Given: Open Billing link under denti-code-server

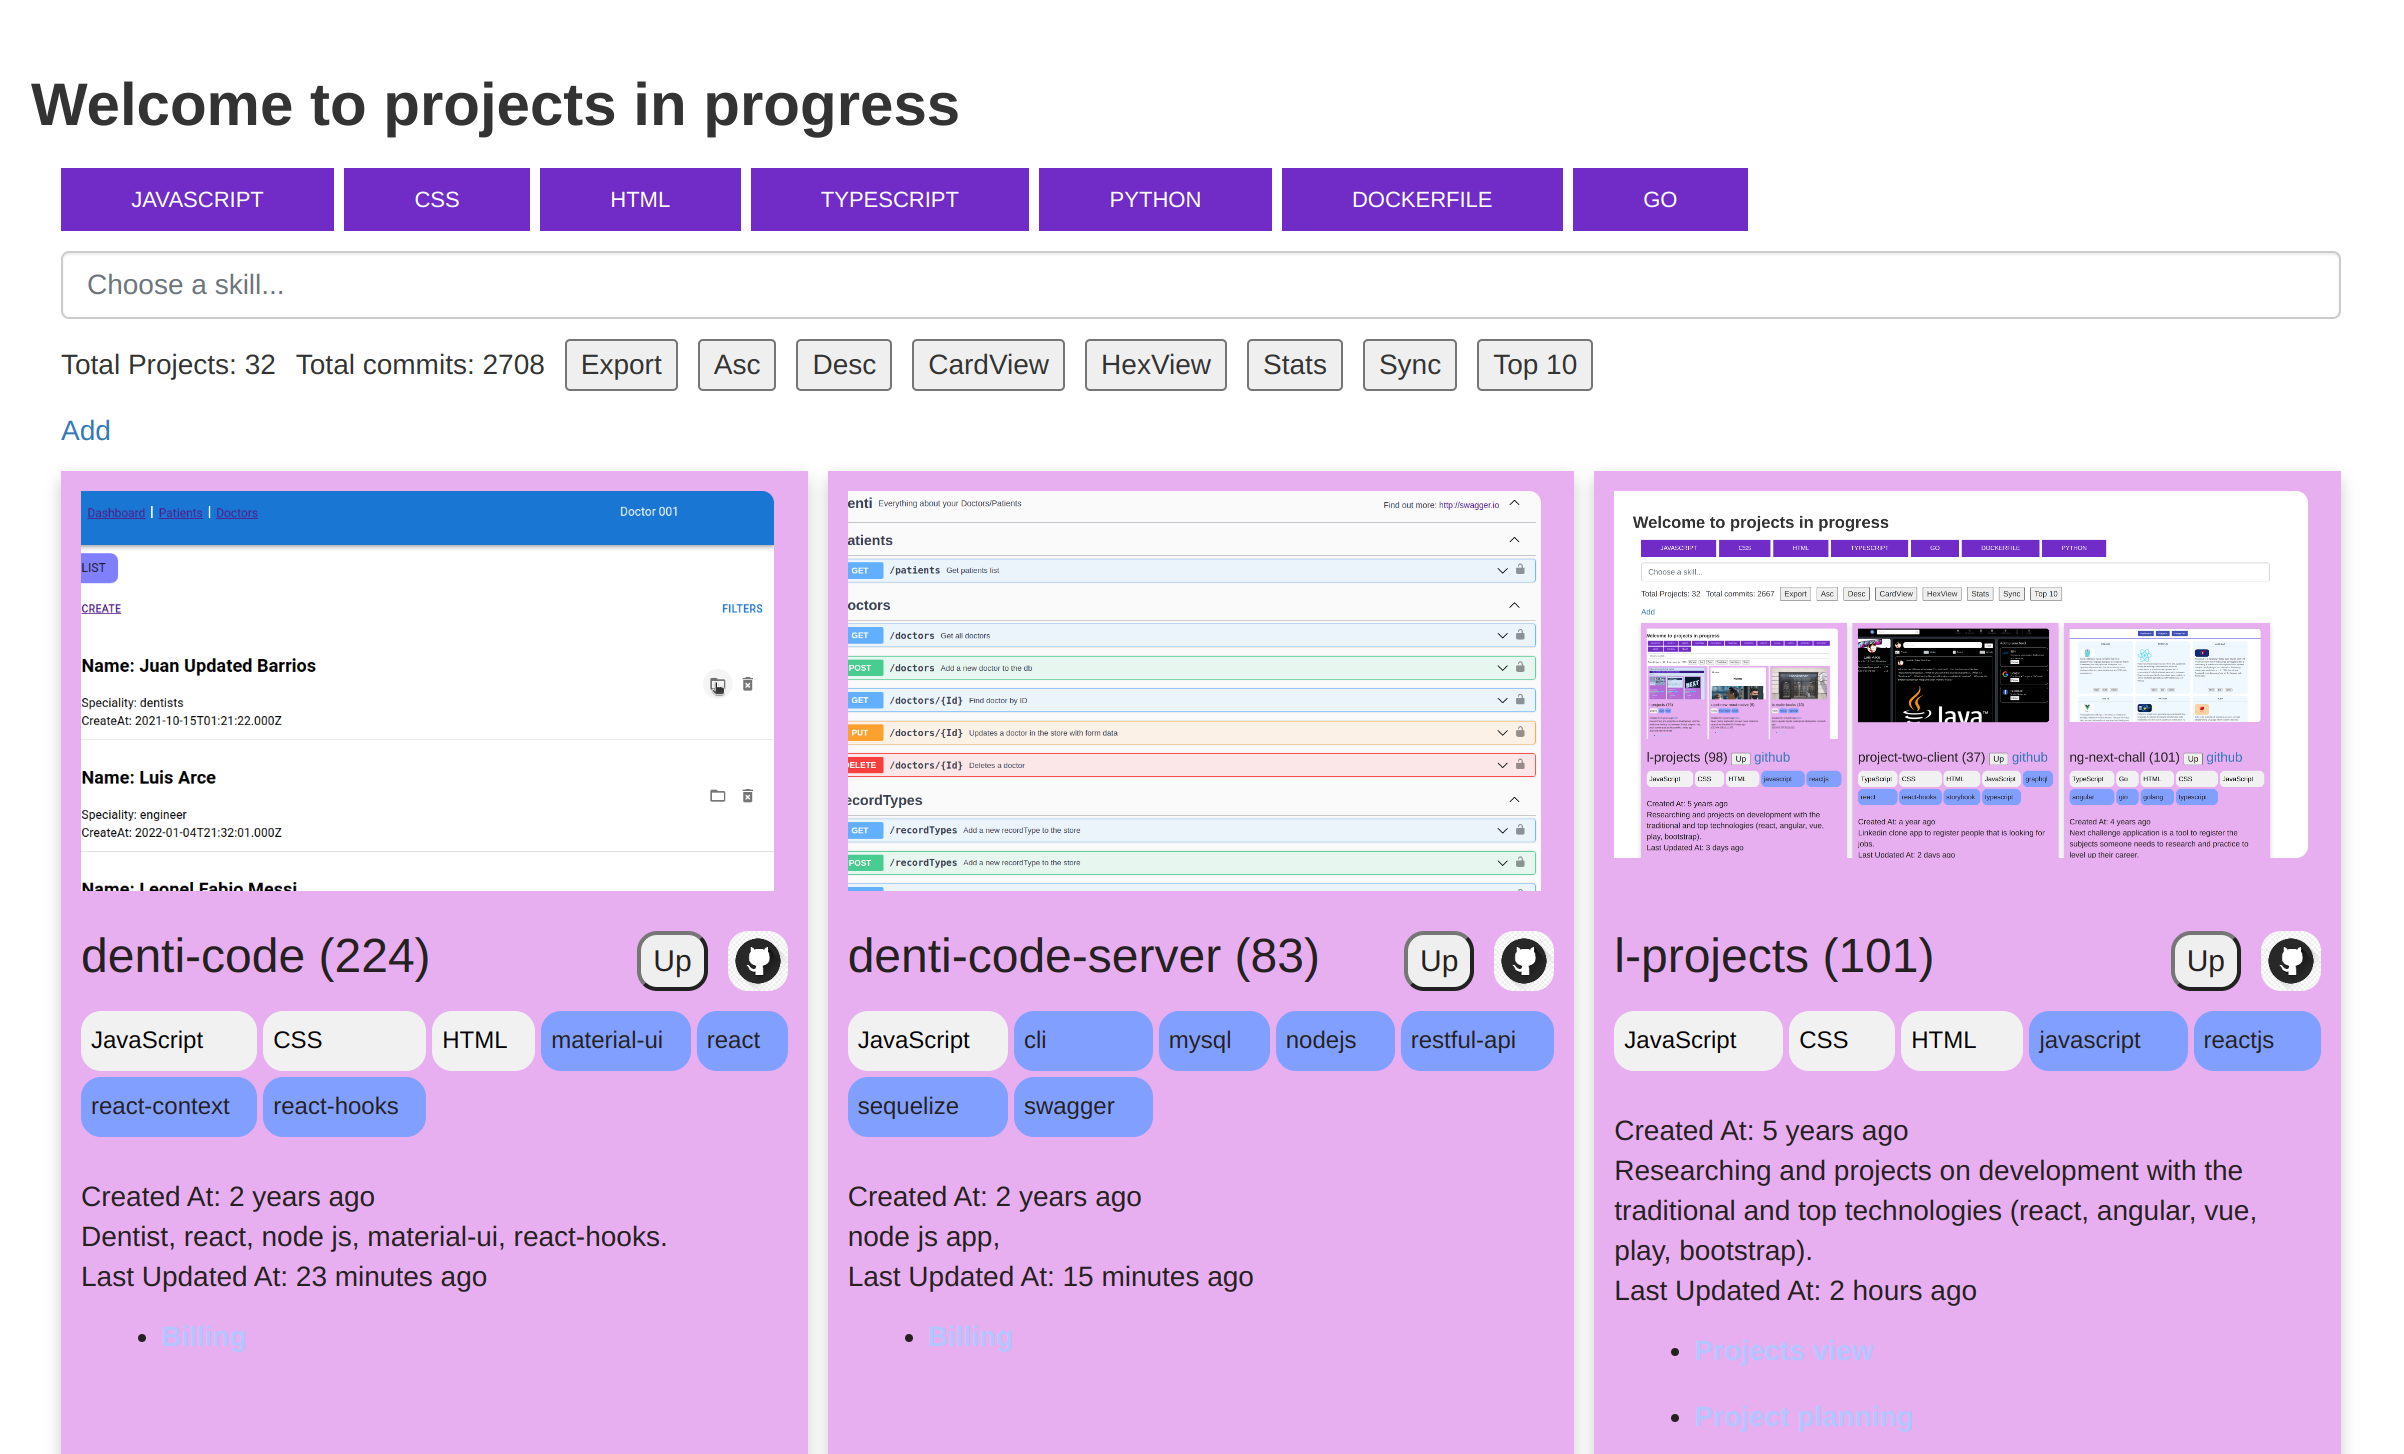Looking at the screenshot, I should pyautogui.click(x=970, y=1337).
